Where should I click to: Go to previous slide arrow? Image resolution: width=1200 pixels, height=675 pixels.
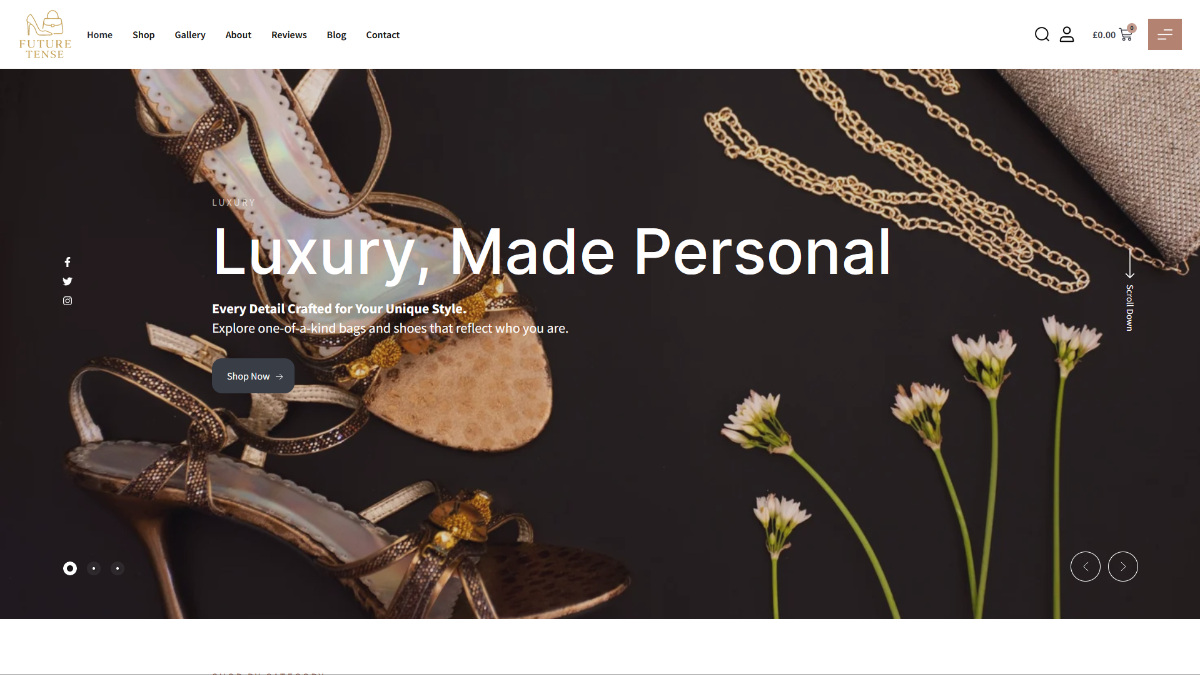click(x=1086, y=566)
